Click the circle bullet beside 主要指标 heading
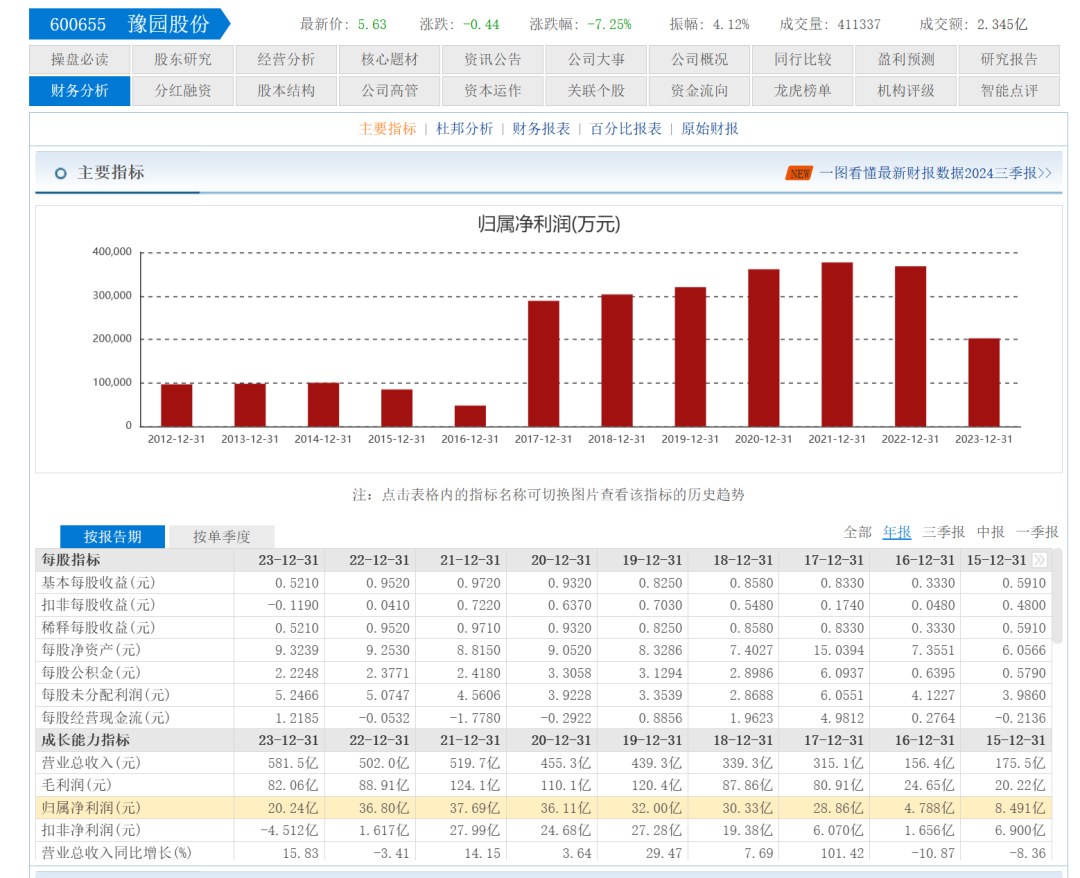Screen dimensions: 1080x878 click(x=61, y=173)
